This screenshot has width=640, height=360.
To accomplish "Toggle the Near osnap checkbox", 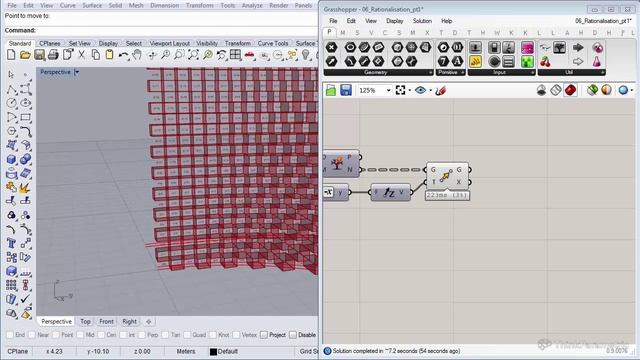I will tap(32, 335).
